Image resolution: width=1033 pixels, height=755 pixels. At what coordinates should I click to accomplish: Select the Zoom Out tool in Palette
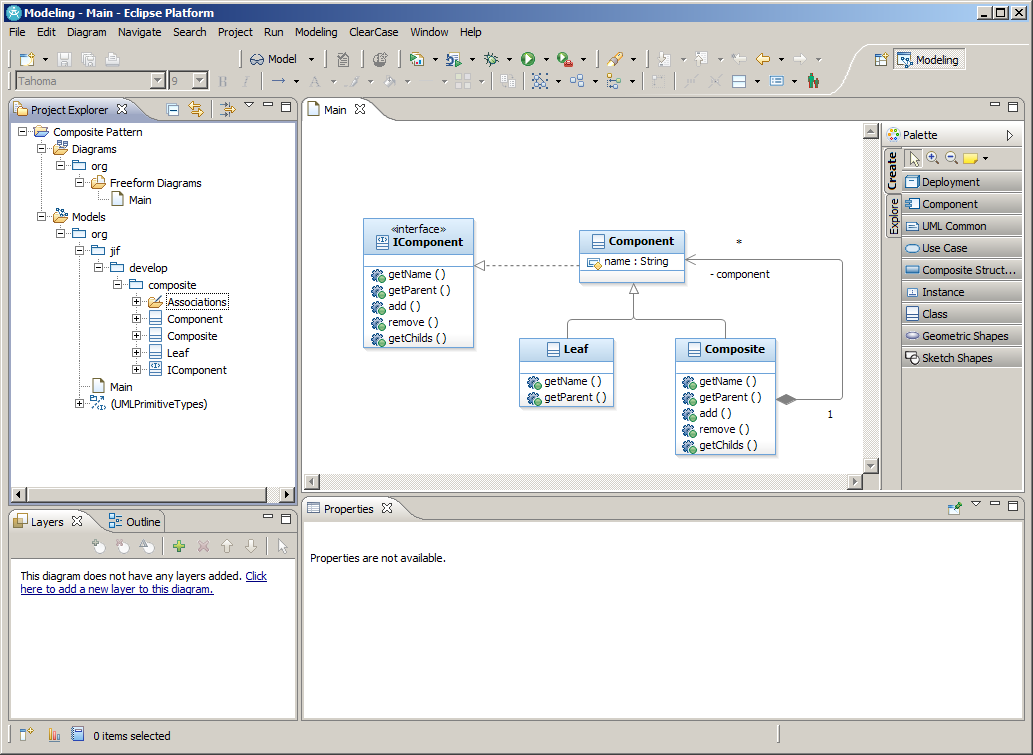[x=951, y=158]
